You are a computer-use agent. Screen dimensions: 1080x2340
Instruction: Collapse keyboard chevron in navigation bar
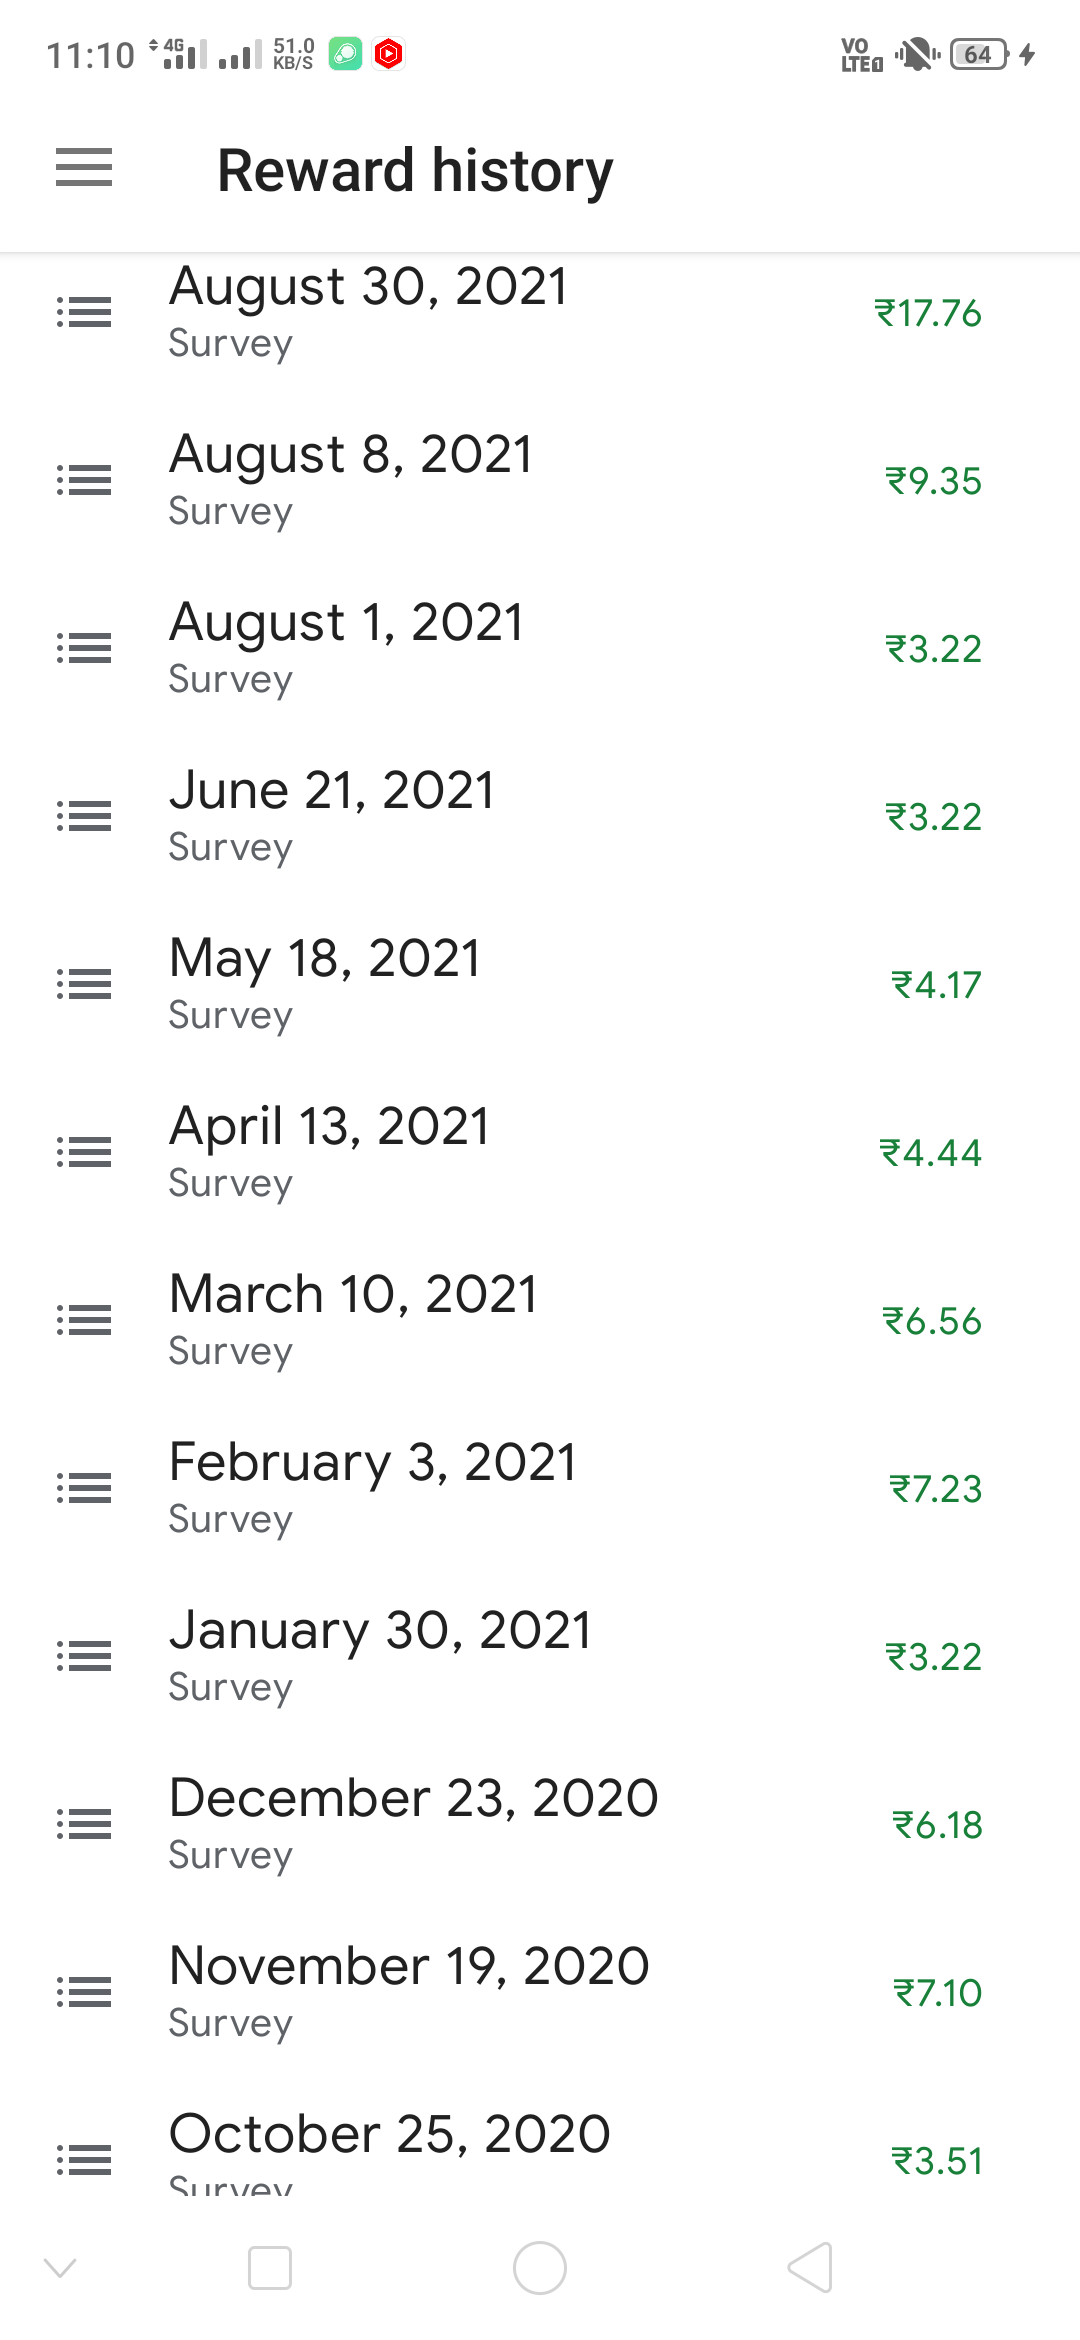[60, 2268]
